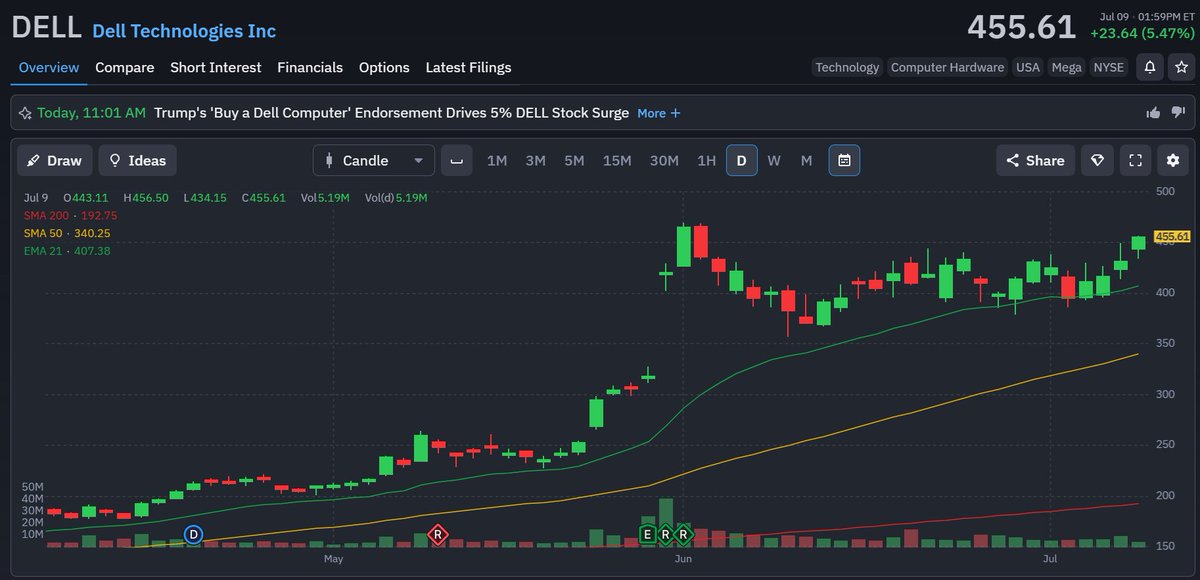Click the Jul label on time axis
This screenshot has height=580, width=1200.
1051,559
